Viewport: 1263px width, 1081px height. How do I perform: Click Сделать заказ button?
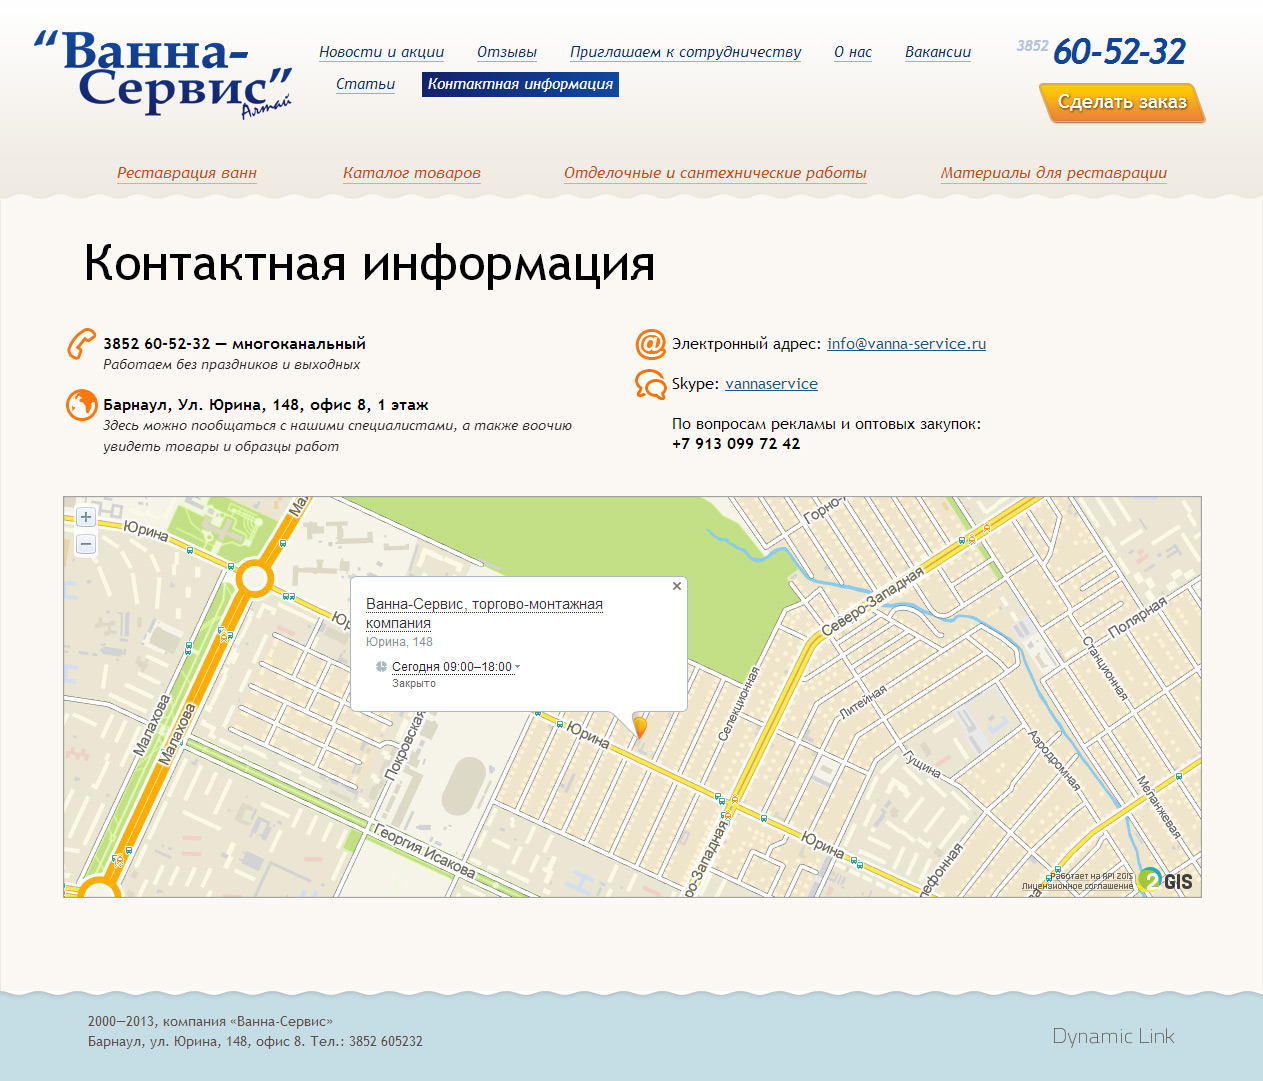click(1122, 102)
